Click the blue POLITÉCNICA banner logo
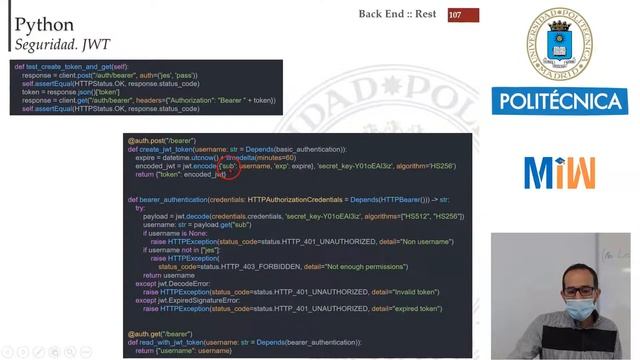The height and width of the screenshot is (360, 640). 560,101
